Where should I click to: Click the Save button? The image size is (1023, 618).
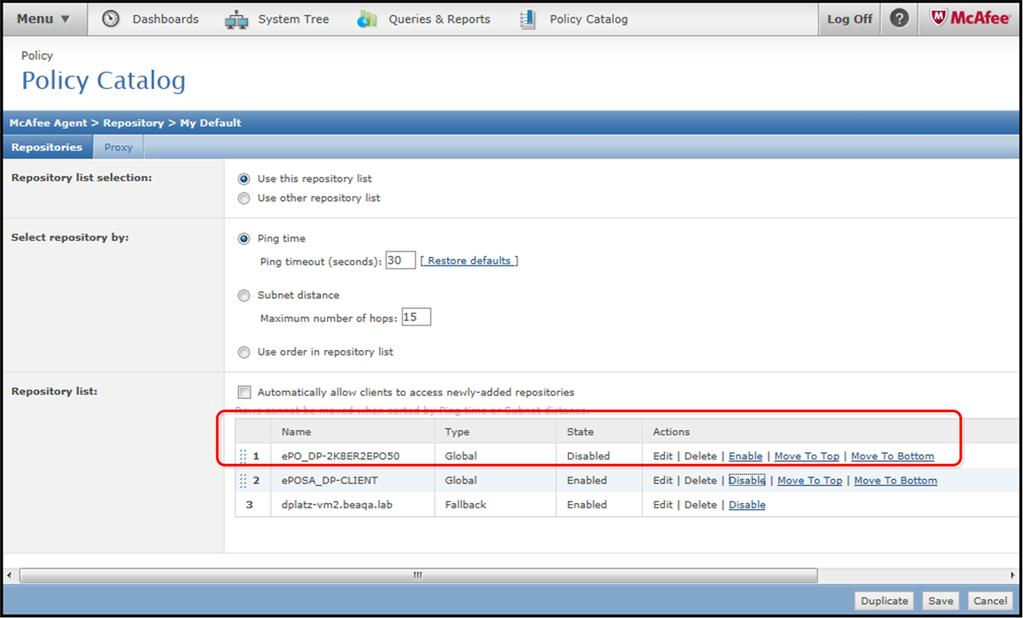pyautogui.click(x=941, y=601)
